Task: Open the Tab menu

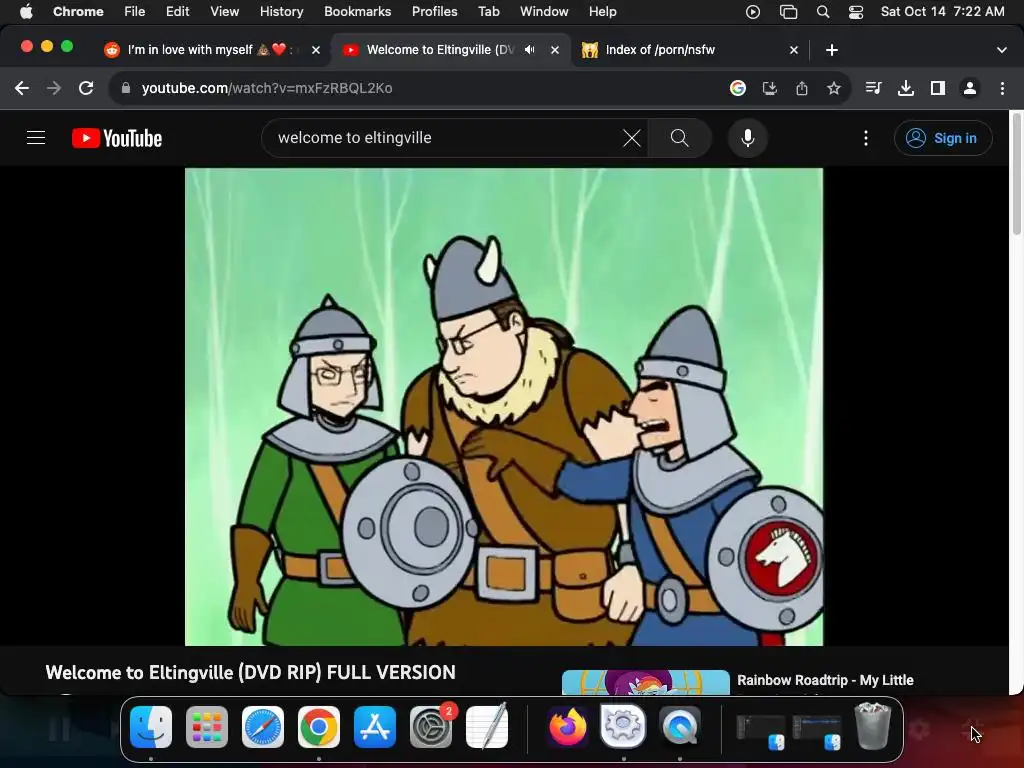Action: pos(488,11)
